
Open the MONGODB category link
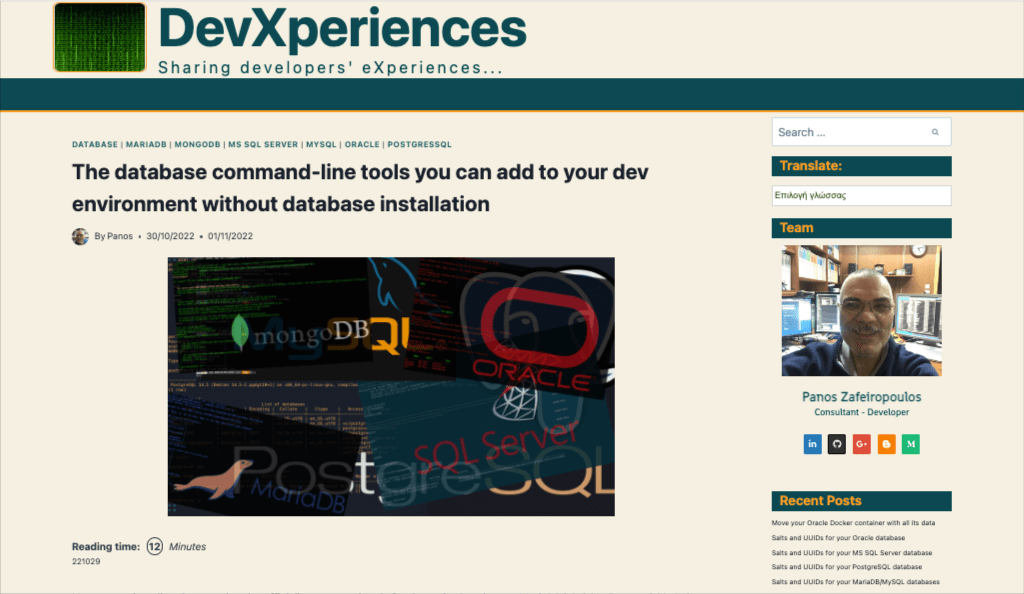197,144
